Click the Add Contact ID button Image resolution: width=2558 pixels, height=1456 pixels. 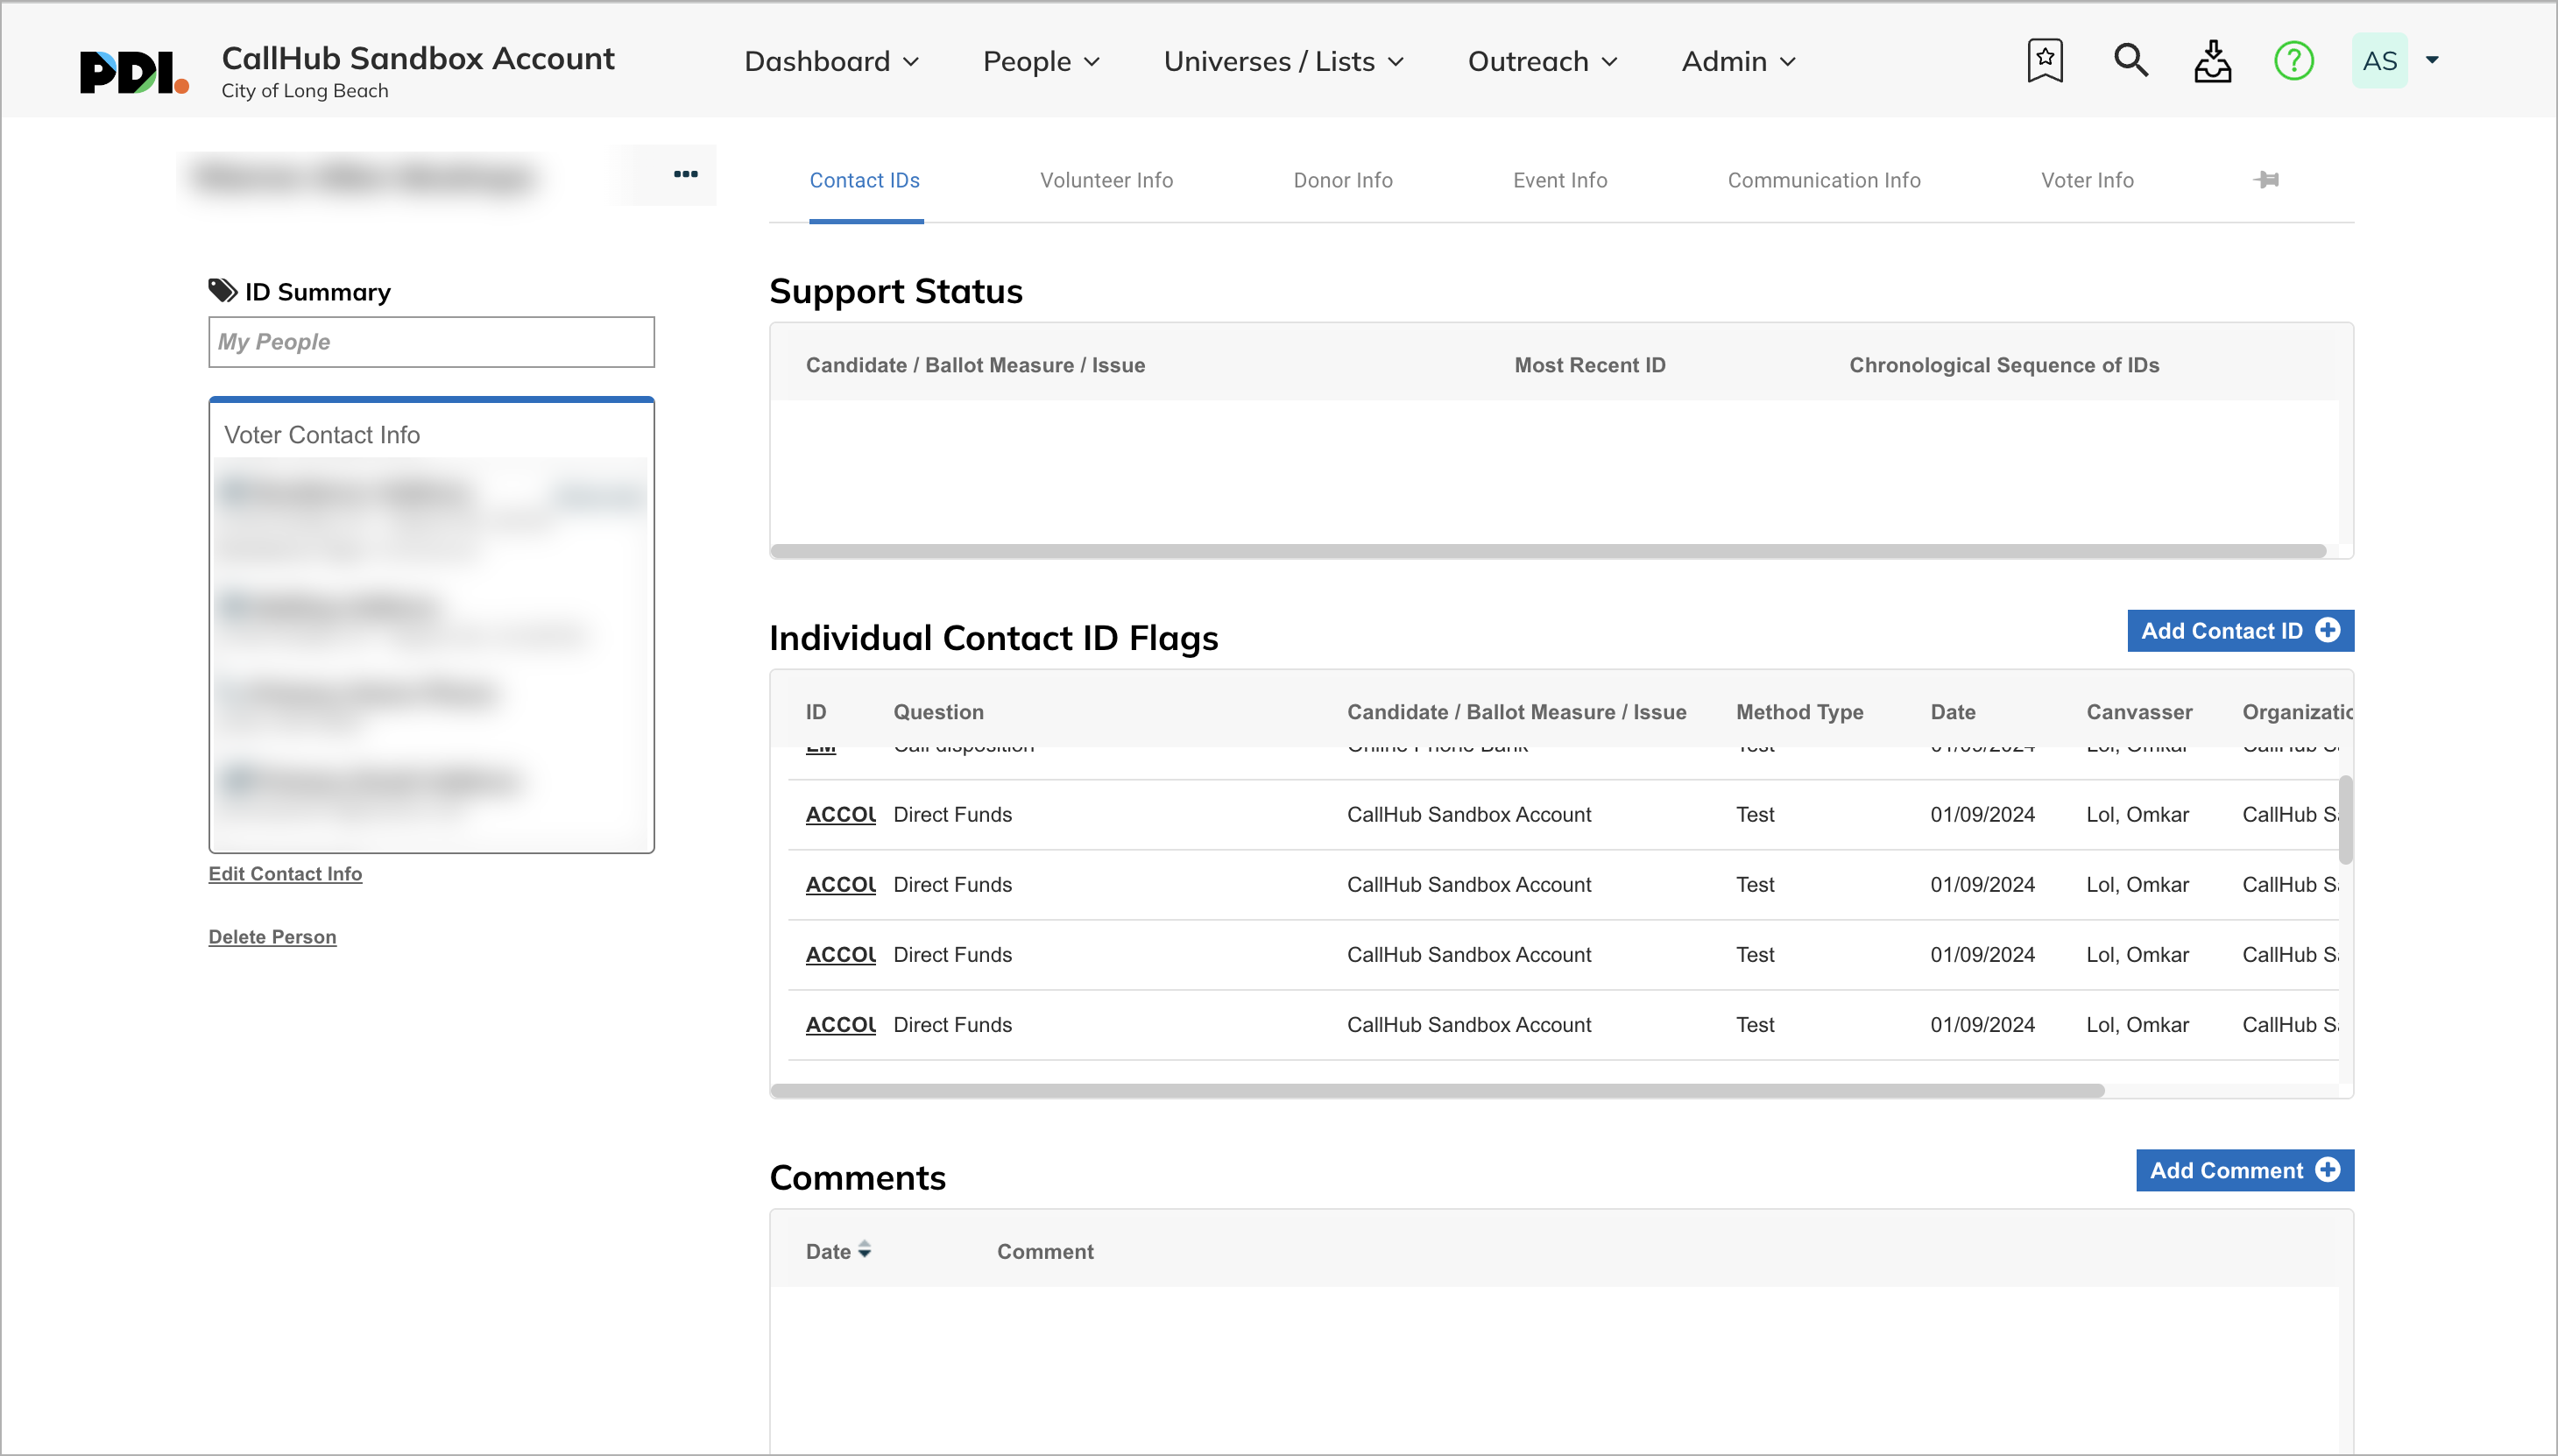tap(2240, 630)
